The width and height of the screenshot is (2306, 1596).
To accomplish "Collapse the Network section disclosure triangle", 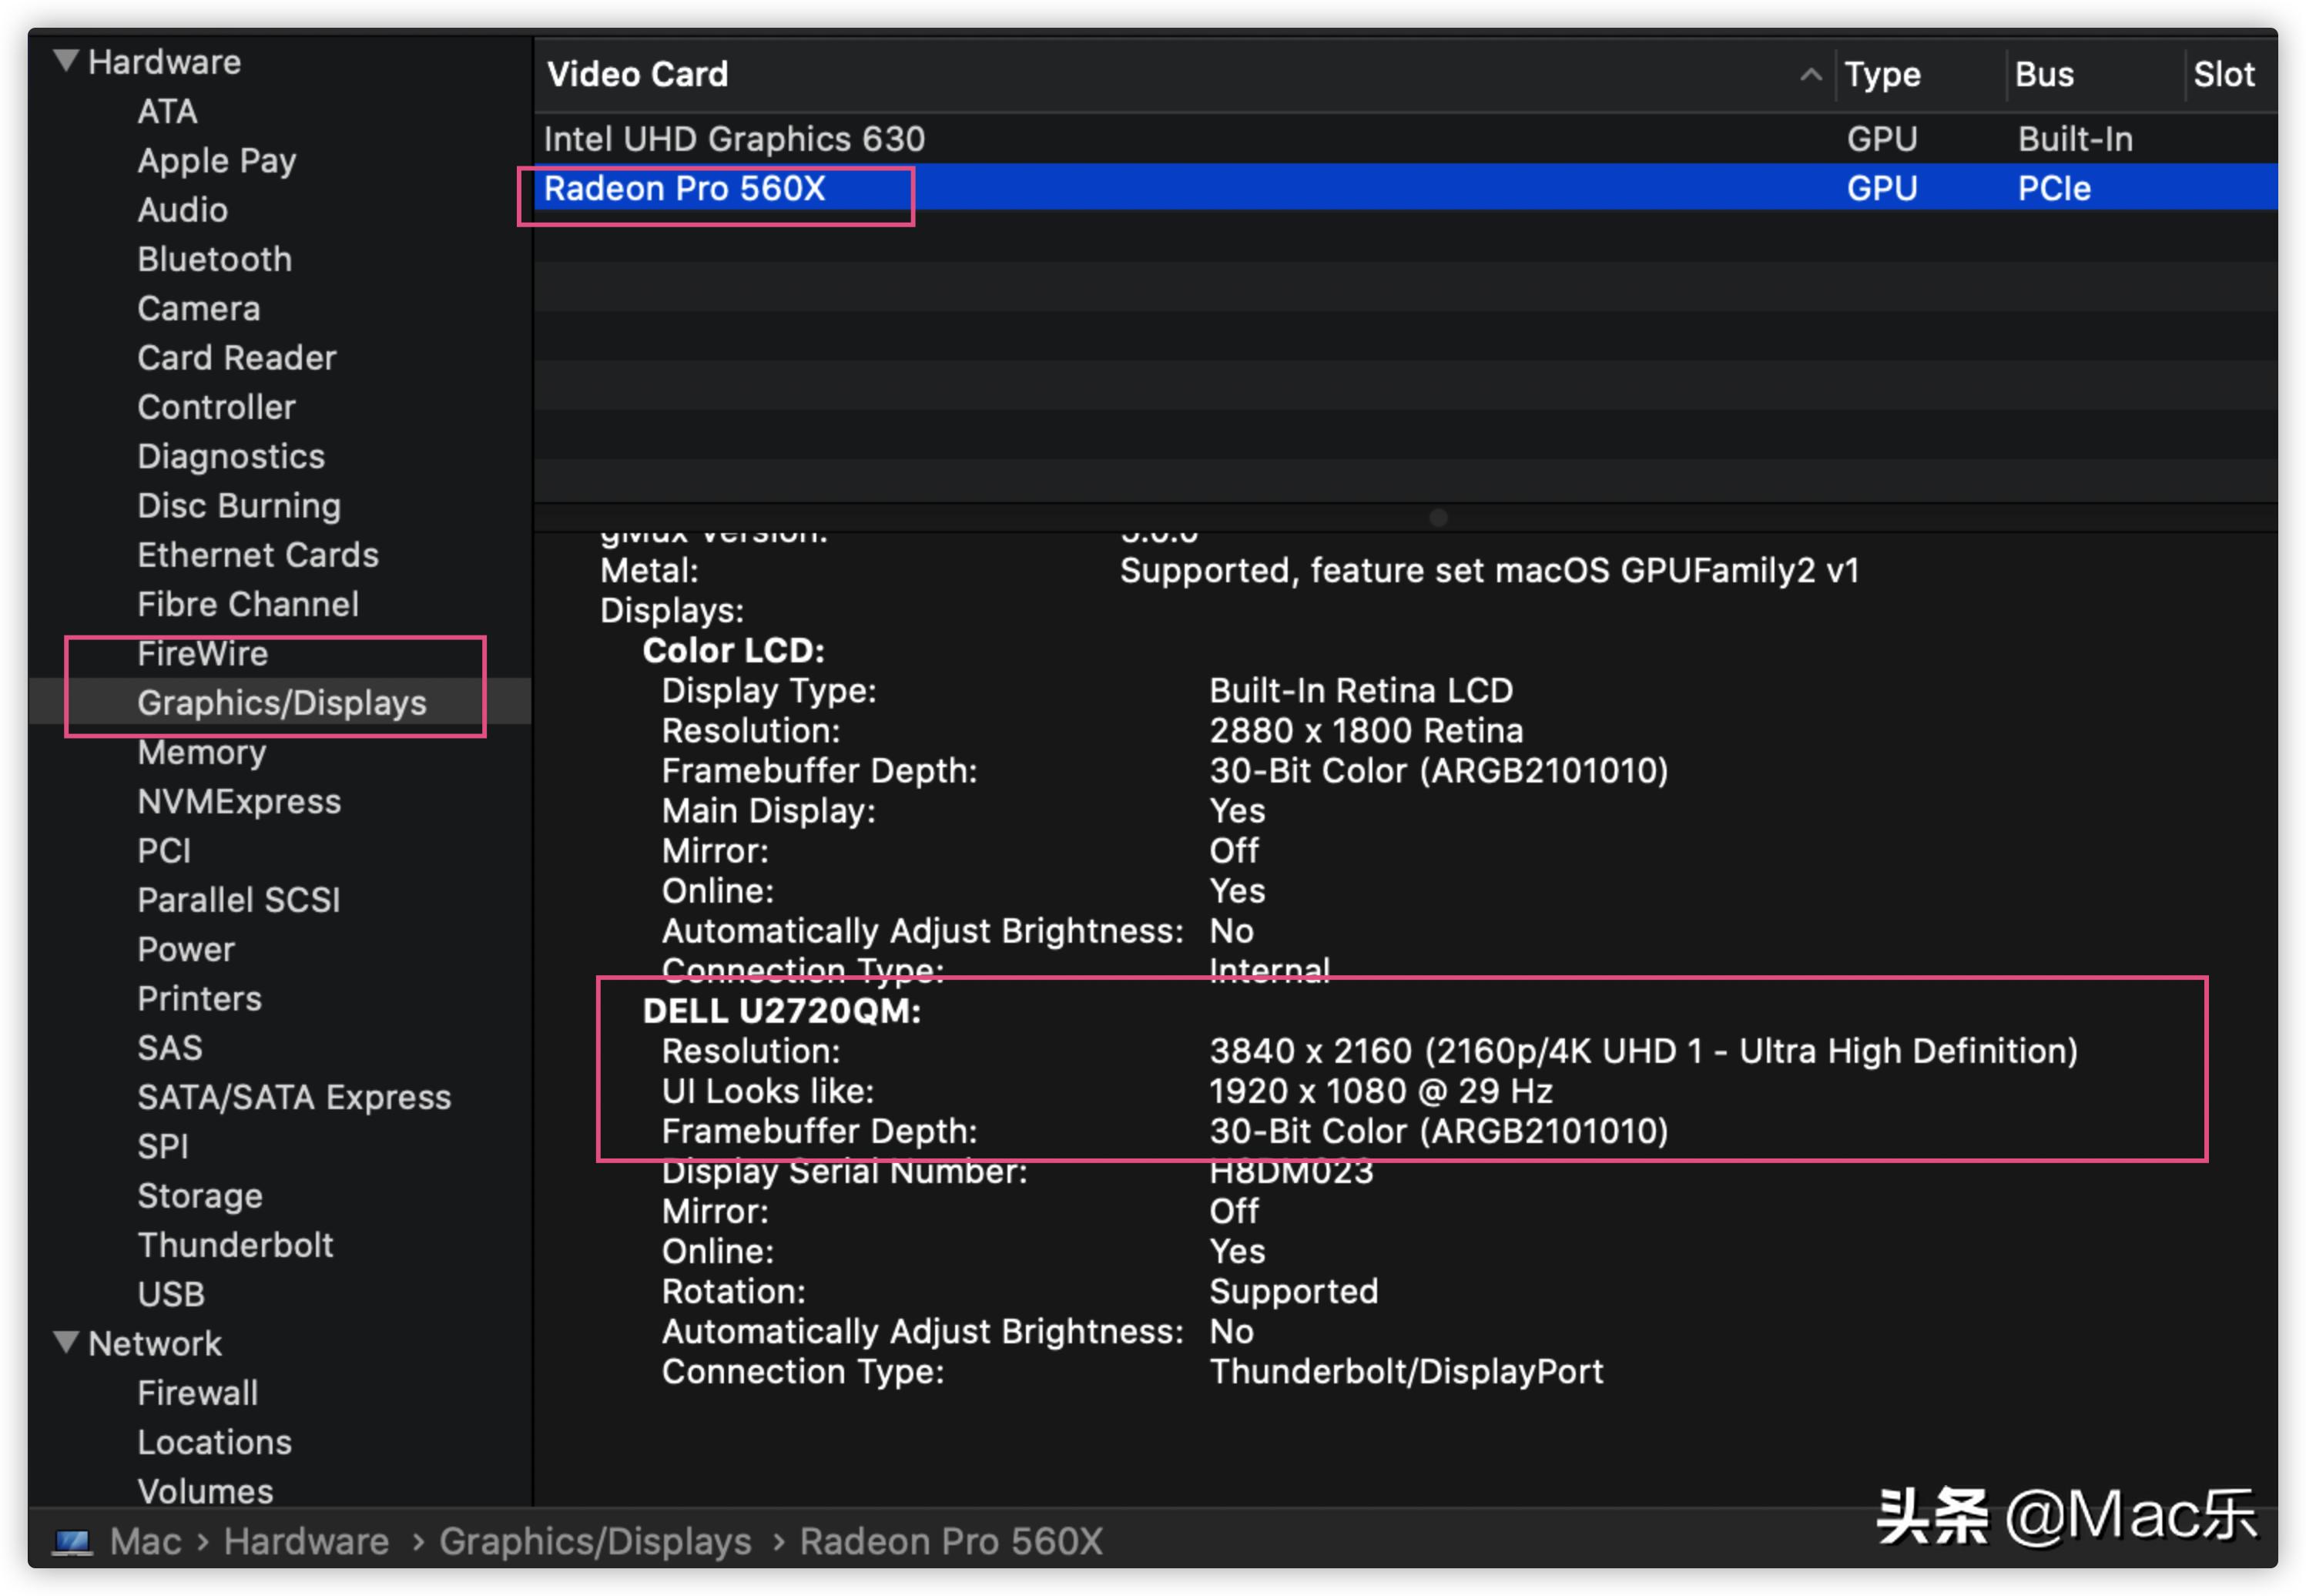I will 66,1343.
